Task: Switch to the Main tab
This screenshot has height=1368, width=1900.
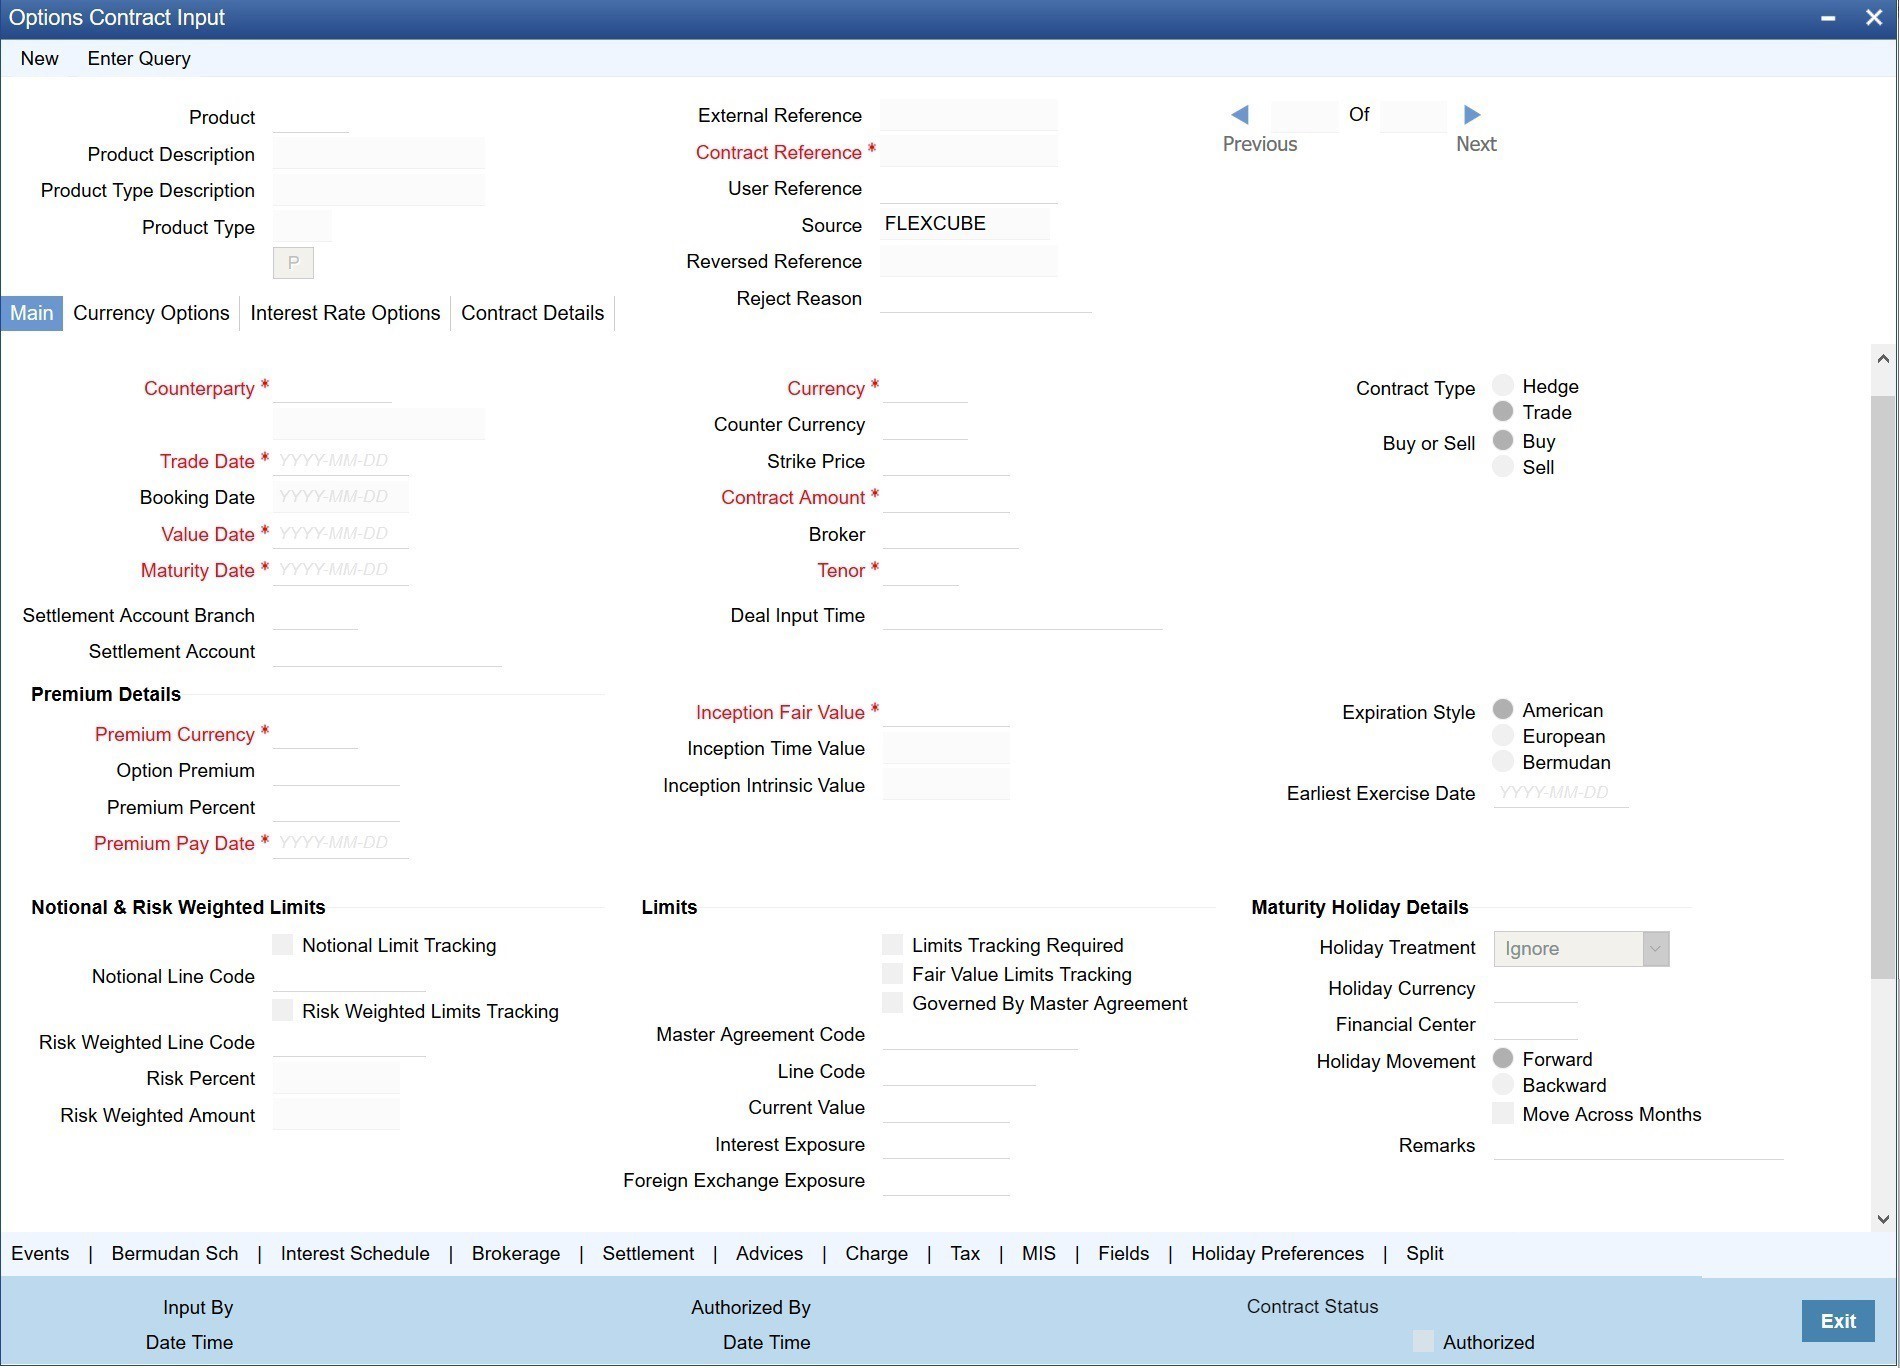Action: point(32,313)
